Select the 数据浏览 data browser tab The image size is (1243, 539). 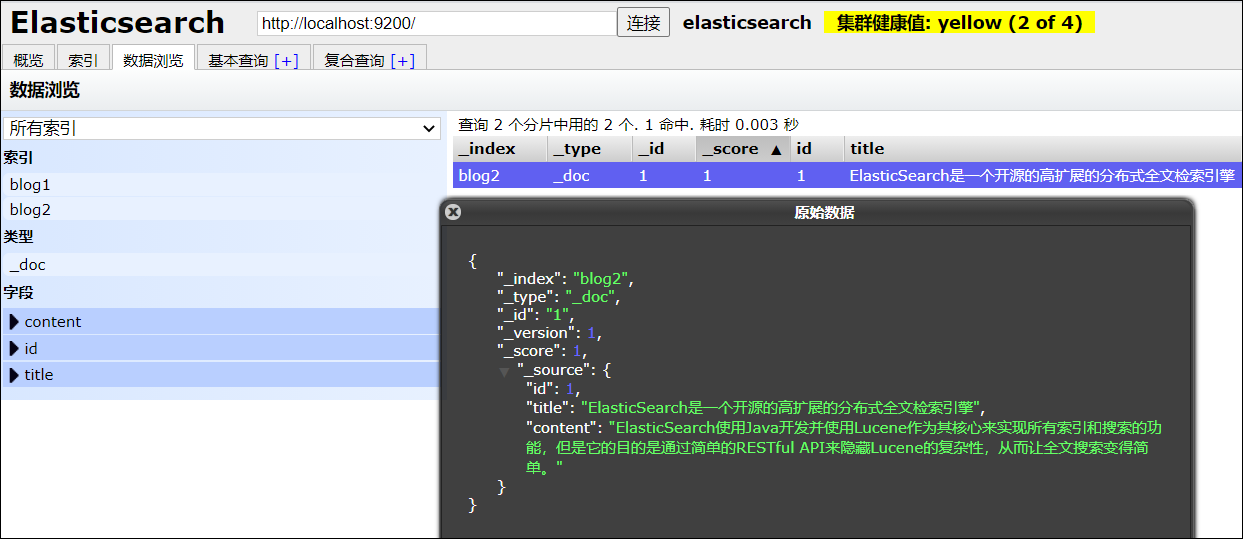click(153, 60)
